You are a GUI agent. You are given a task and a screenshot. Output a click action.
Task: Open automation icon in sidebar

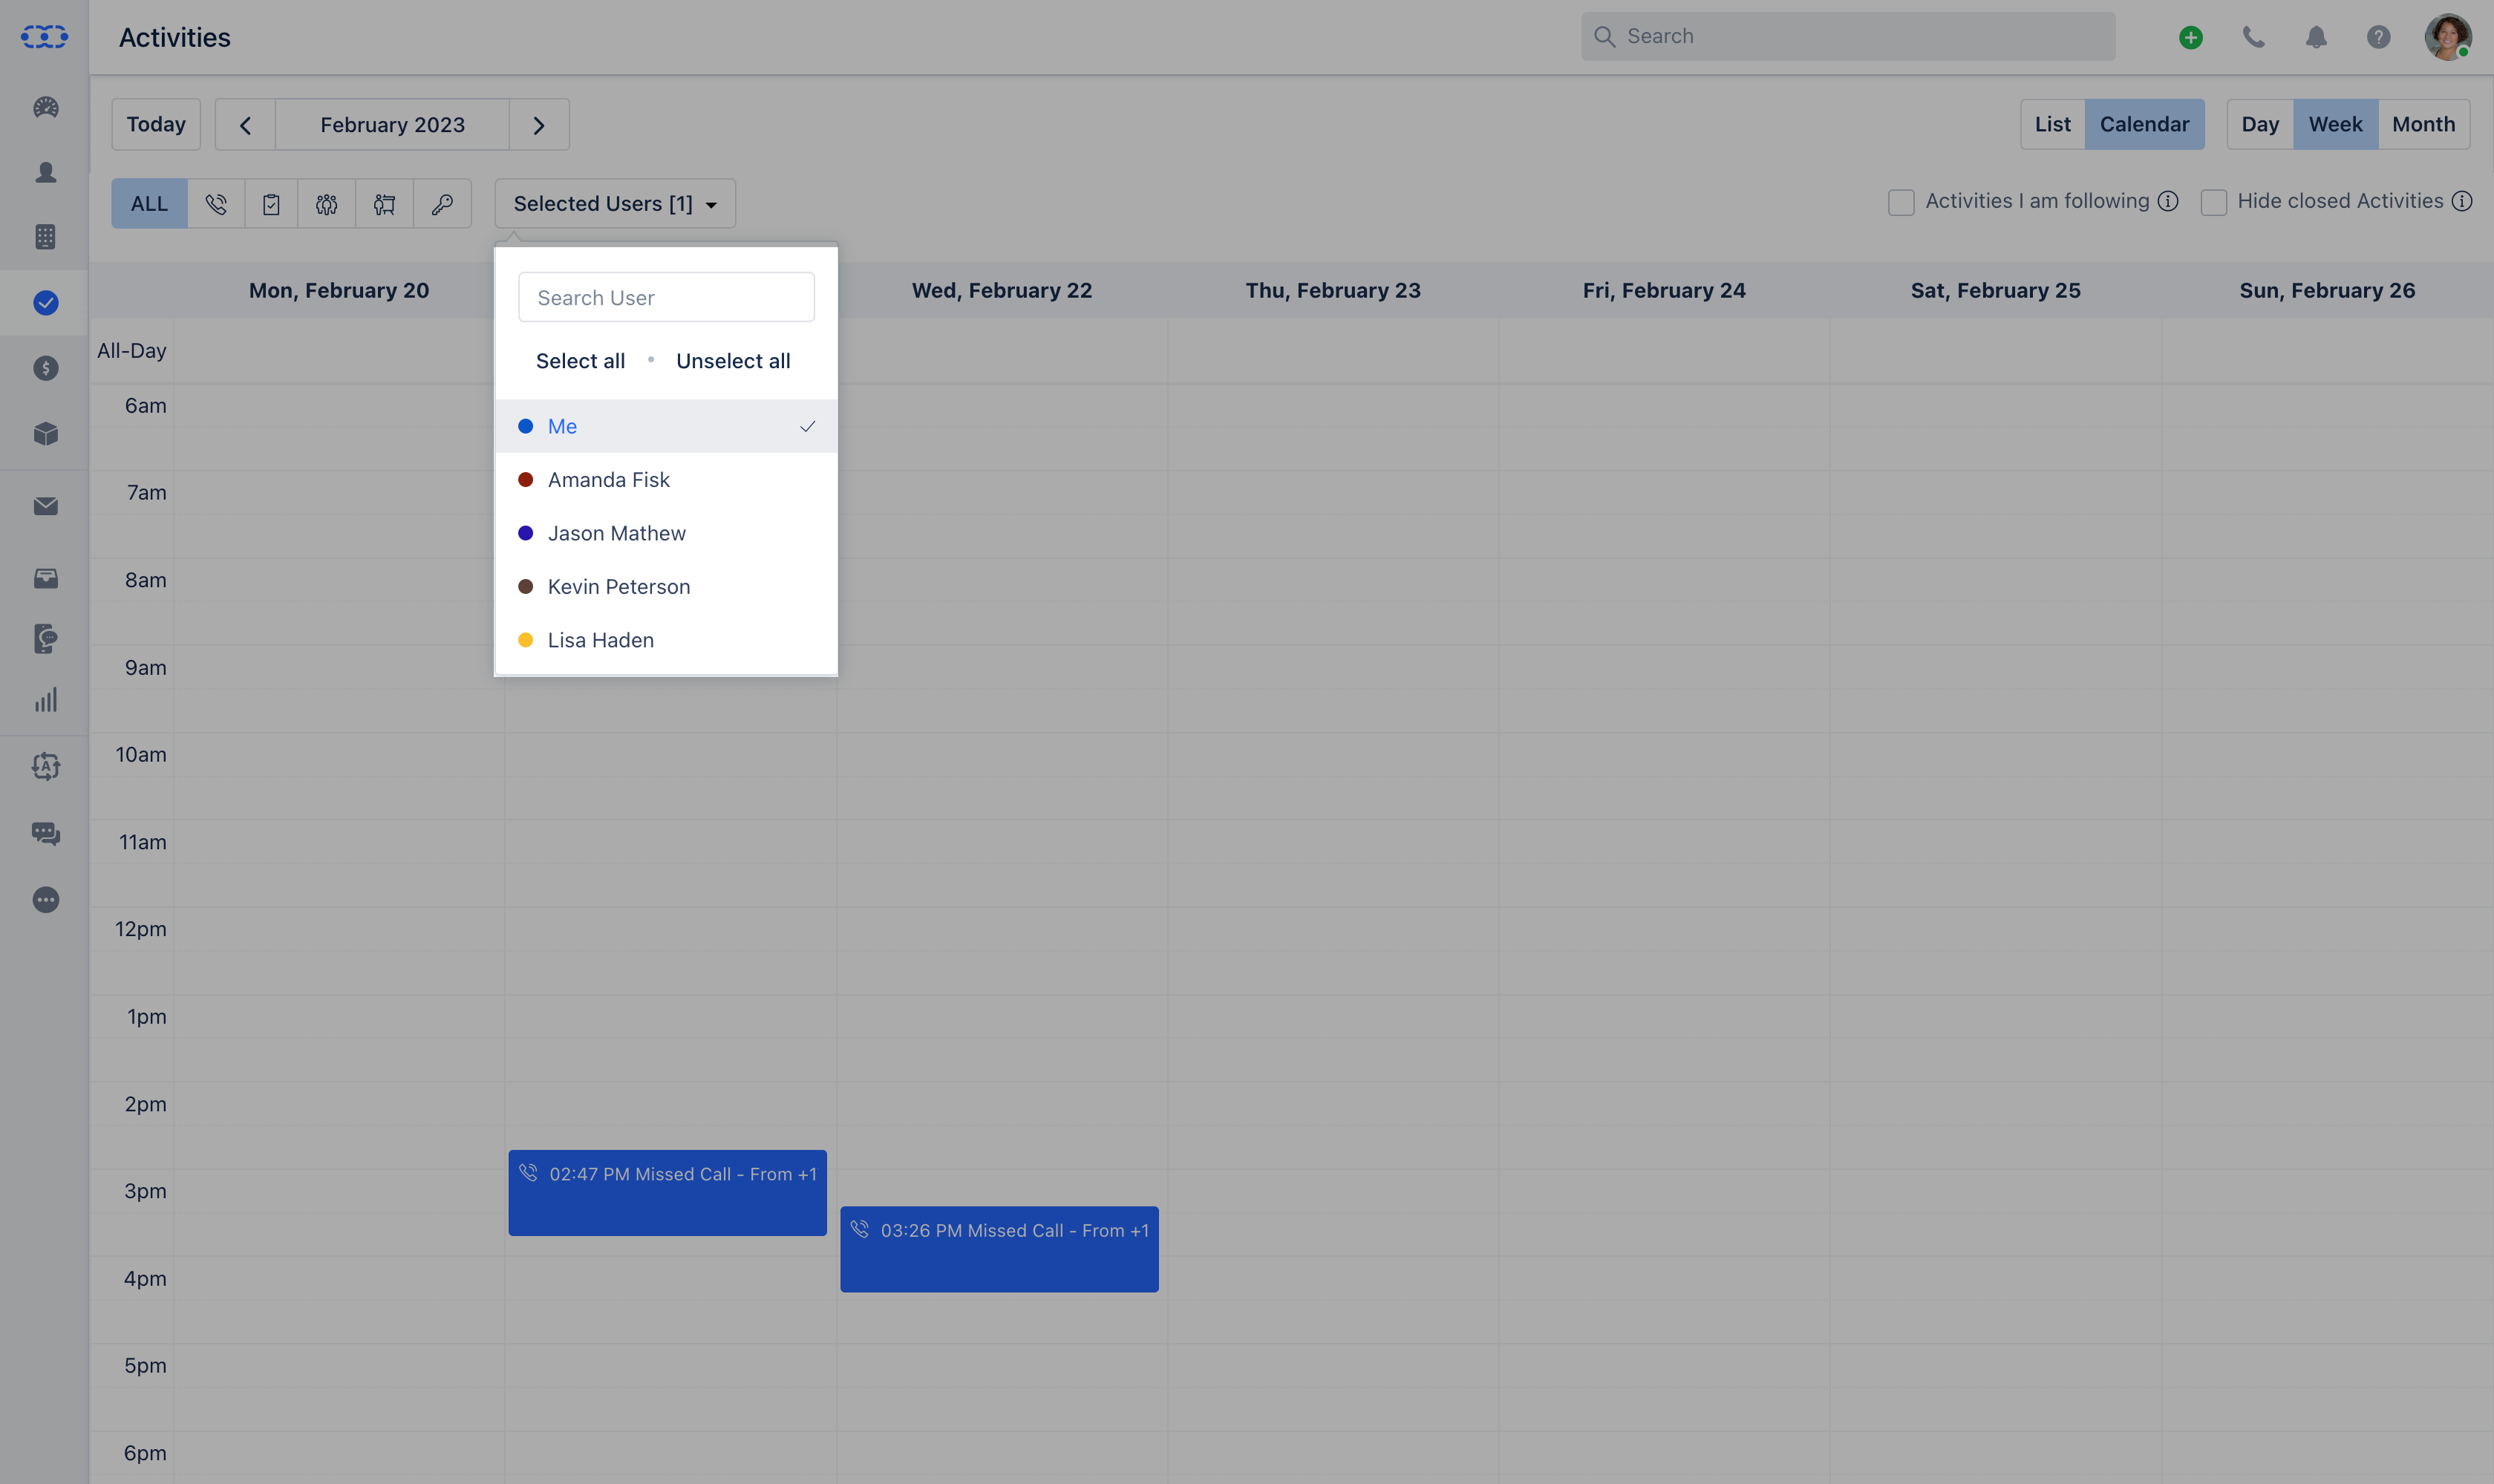point(46,766)
